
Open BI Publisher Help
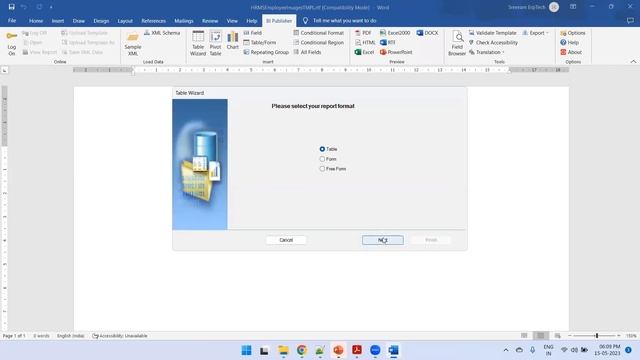[569, 42]
